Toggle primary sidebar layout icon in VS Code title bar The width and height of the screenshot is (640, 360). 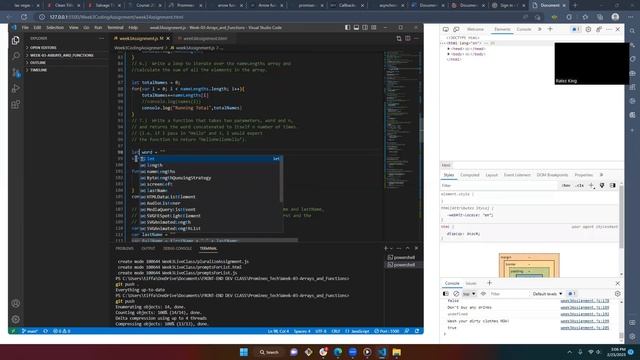(347, 27)
